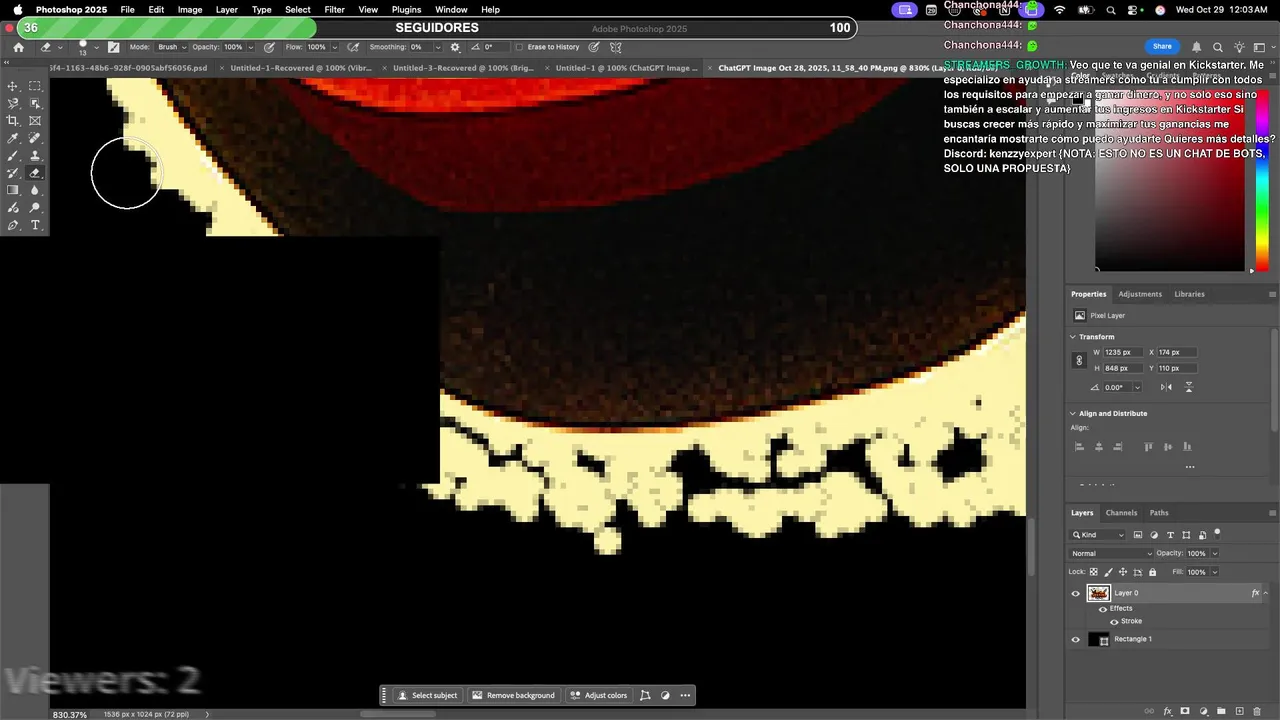This screenshot has height=720, width=1280.
Task: Hide Rectangle 1 layer visibility eye
Action: 1076,640
